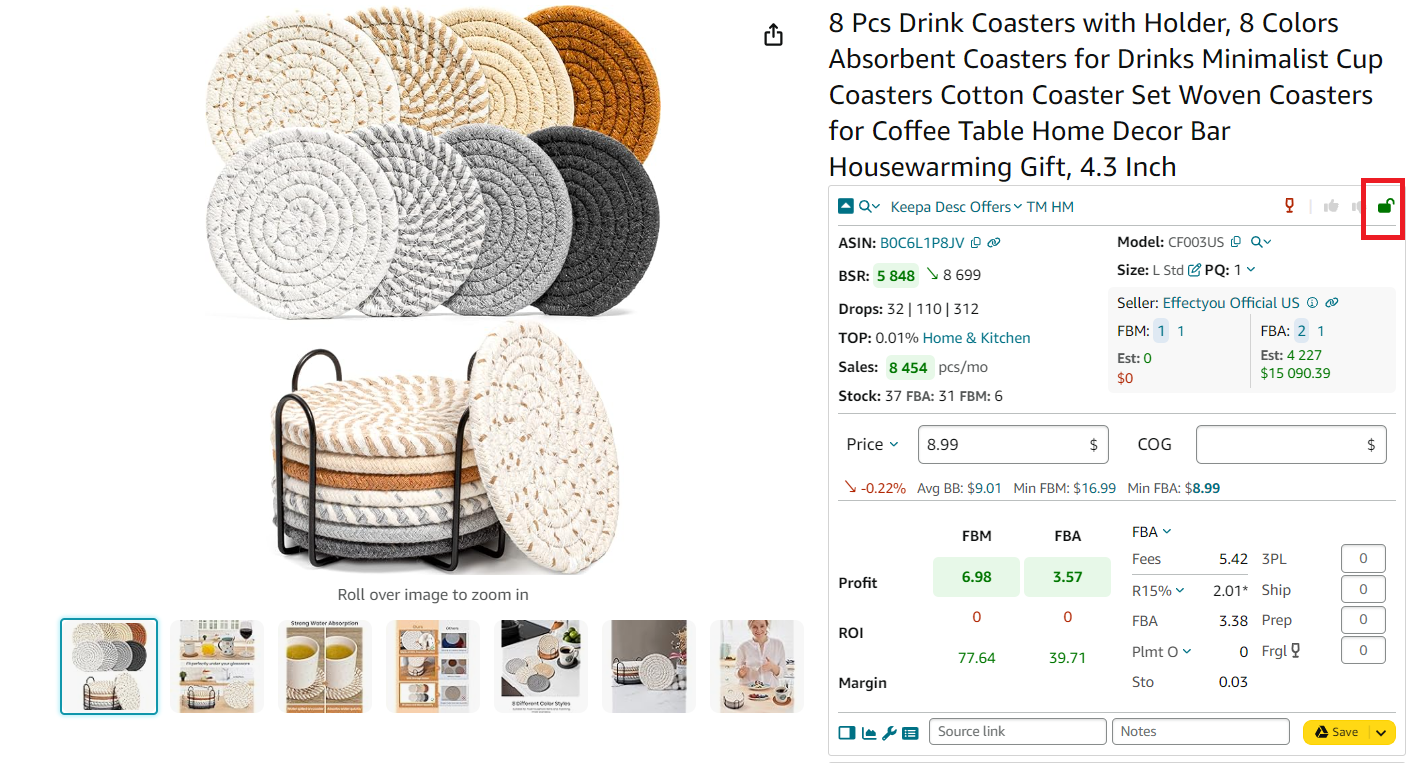Viewport: 1410px width, 763px height.
Task: Expand the Save button dropdown arrow
Action: pos(1381,732)
